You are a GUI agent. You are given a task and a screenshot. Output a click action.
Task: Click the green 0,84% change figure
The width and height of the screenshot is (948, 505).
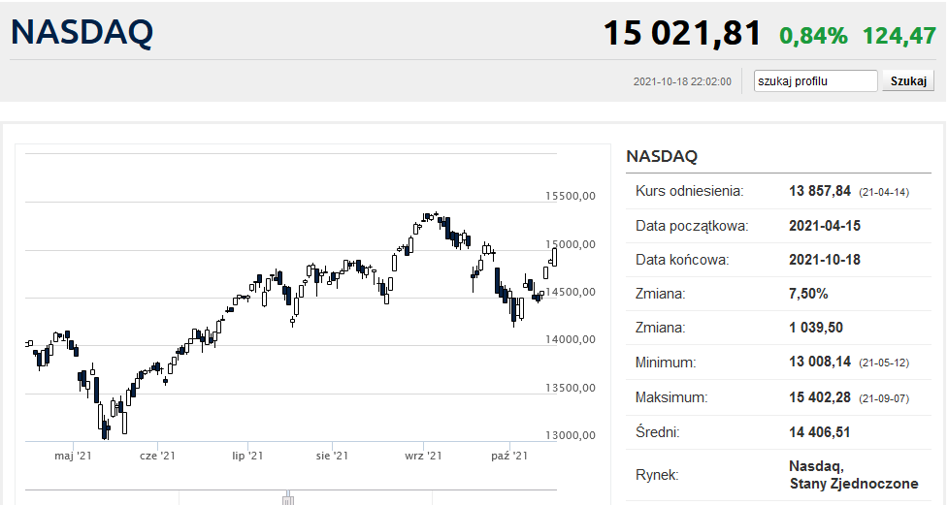813,36
